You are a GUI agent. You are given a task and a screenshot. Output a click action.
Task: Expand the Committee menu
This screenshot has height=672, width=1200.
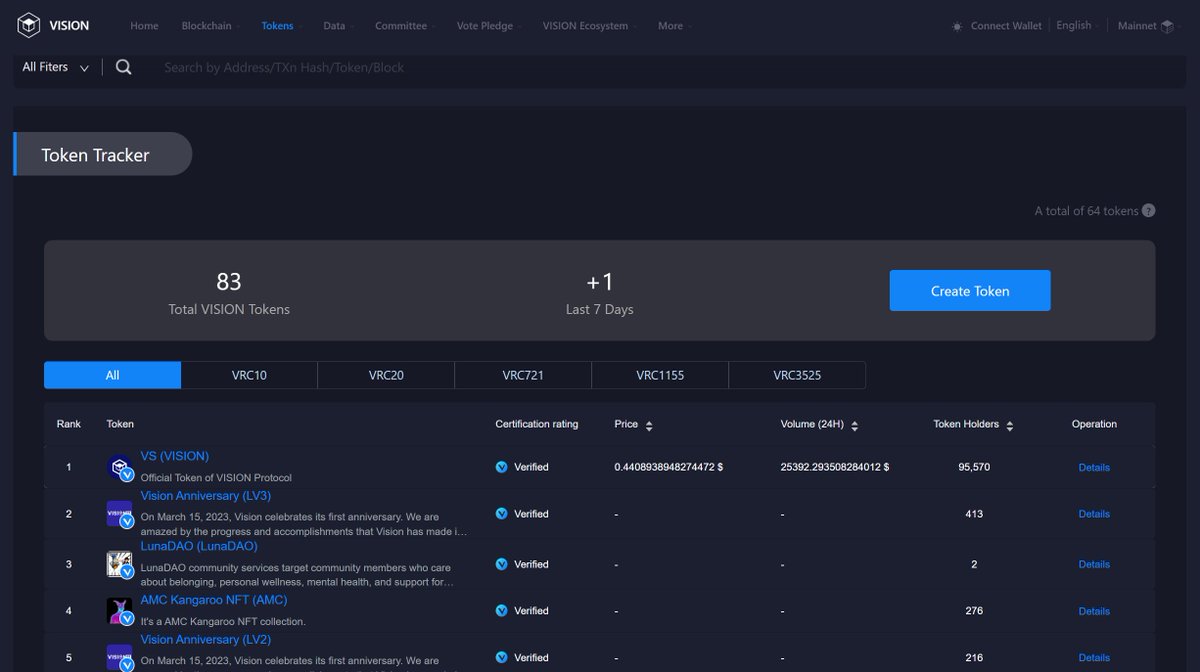tap(405, 26)
